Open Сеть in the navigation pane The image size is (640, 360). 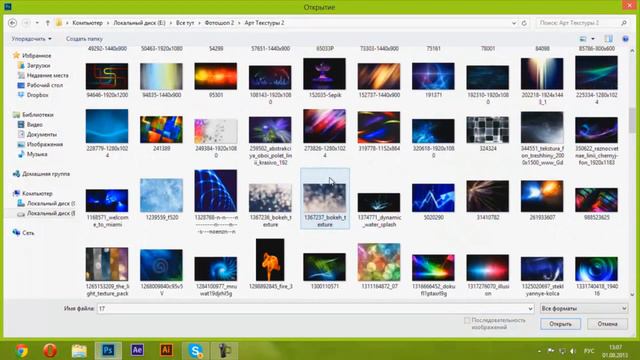28,233
